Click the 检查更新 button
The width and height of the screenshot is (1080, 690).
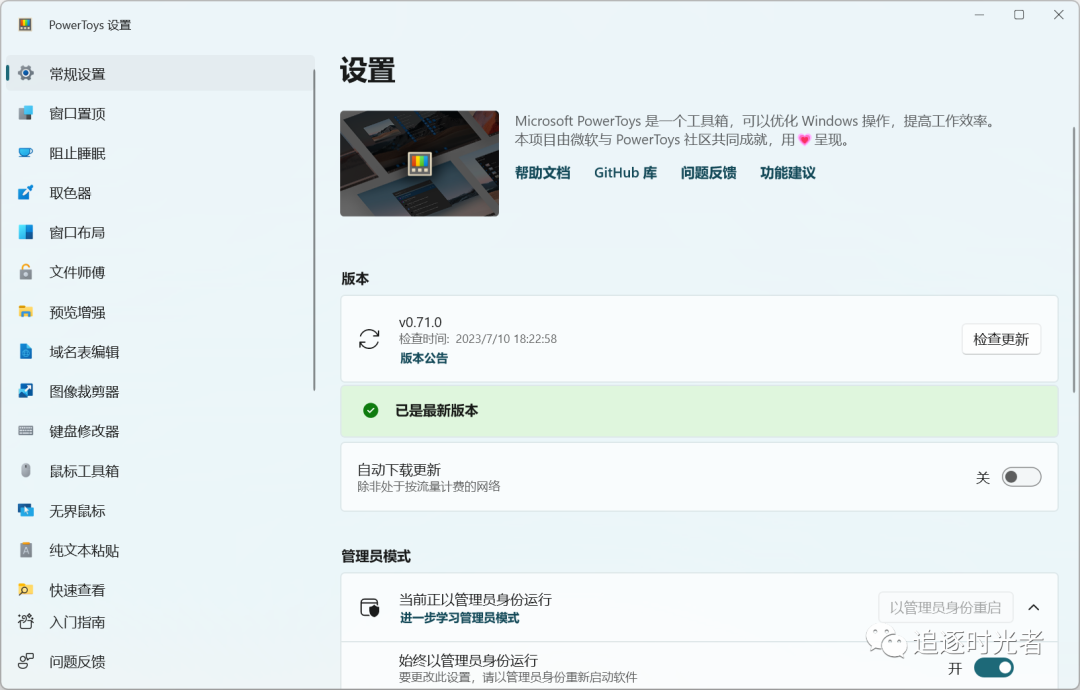click(x=1001, y=339)
